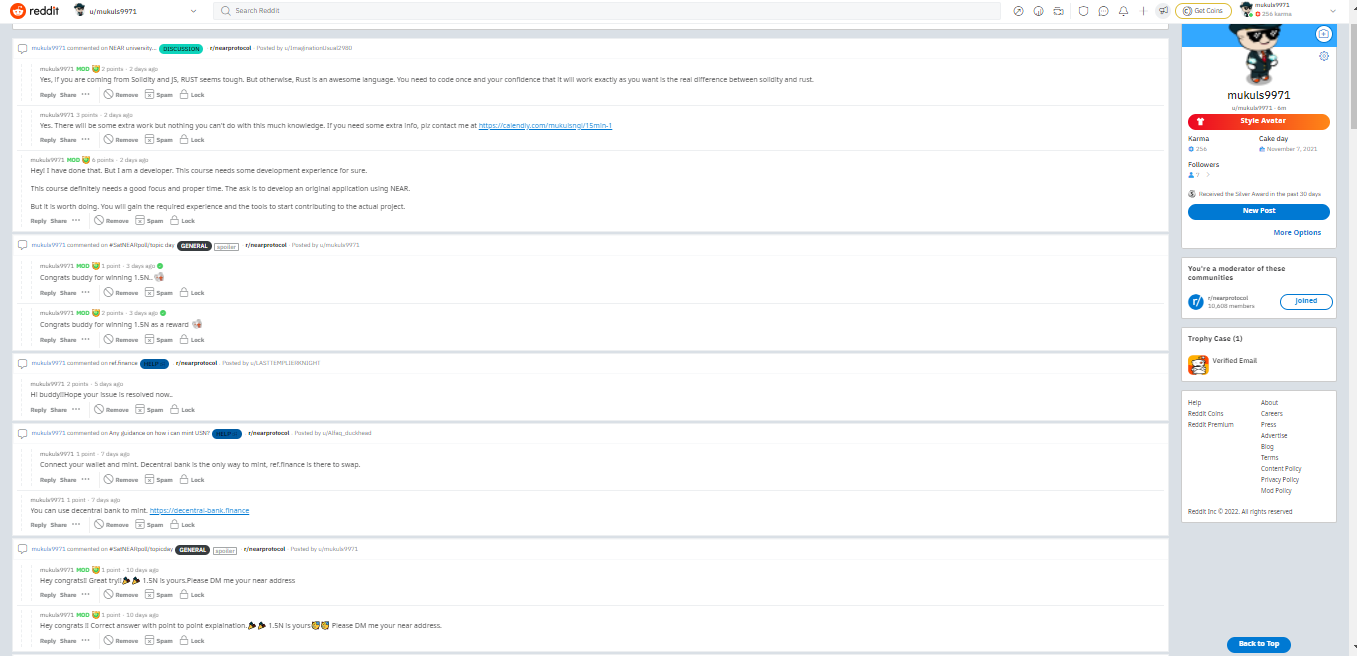Screen dimensions: 1357x656
Task: Open more options on 'Yes, if you are coming' comment
Action: [86, 95]
